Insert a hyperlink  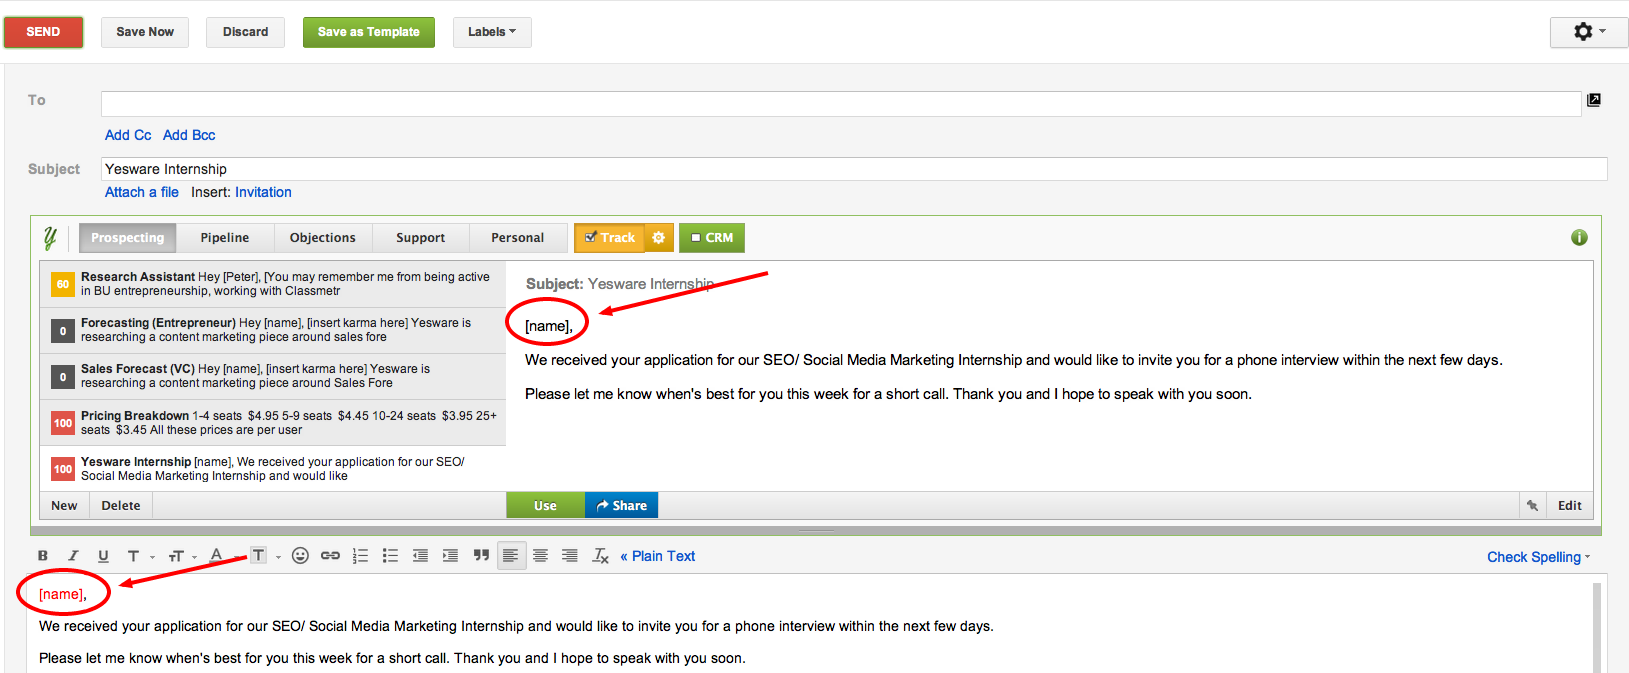(330, 556)
